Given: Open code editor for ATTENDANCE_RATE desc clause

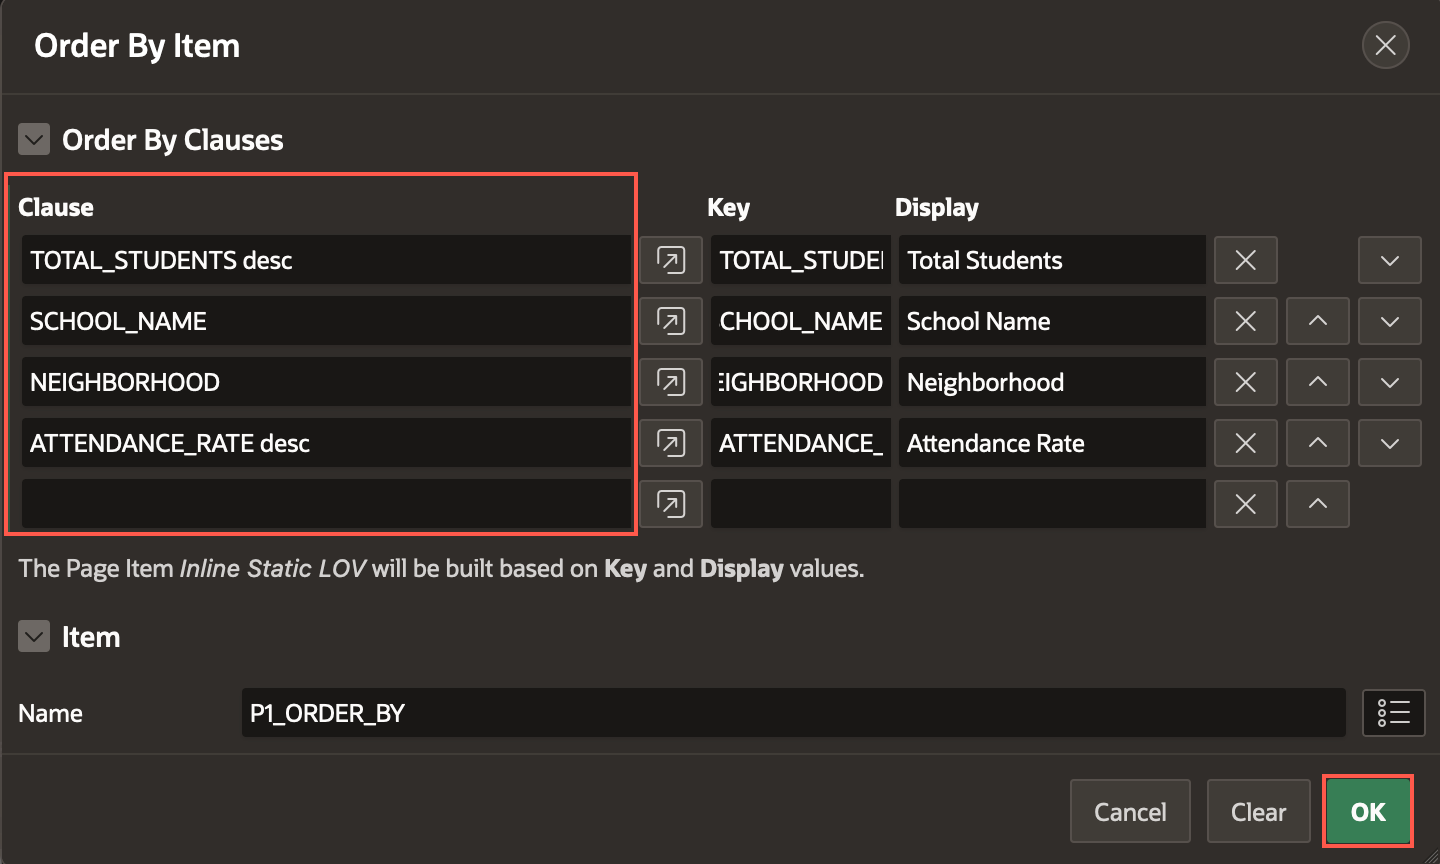Looking at the screenshot, I should pyautogui.click(x=671, y=443).
